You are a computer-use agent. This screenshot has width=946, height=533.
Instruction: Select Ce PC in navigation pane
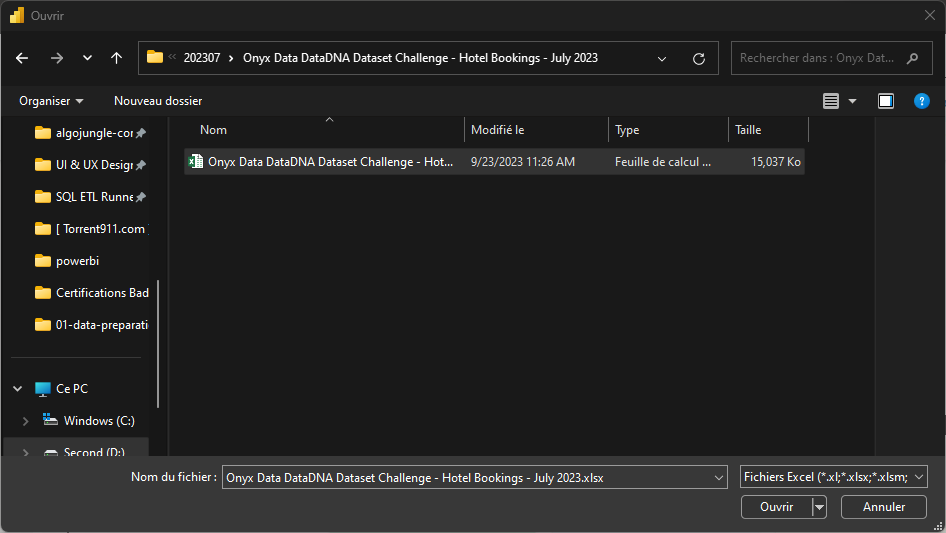click(x=72, y=389)
